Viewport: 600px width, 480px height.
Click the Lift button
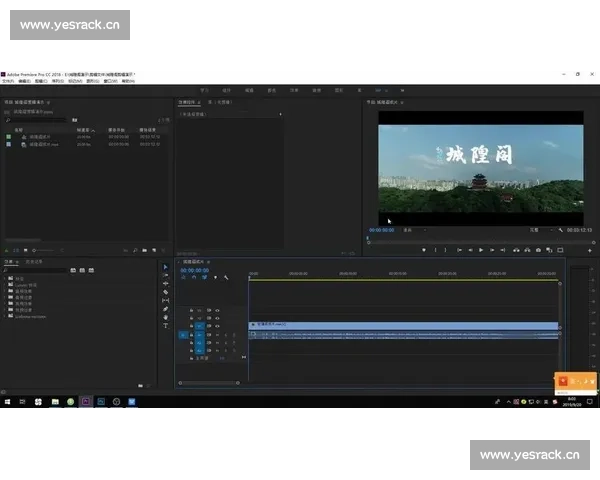516,250
